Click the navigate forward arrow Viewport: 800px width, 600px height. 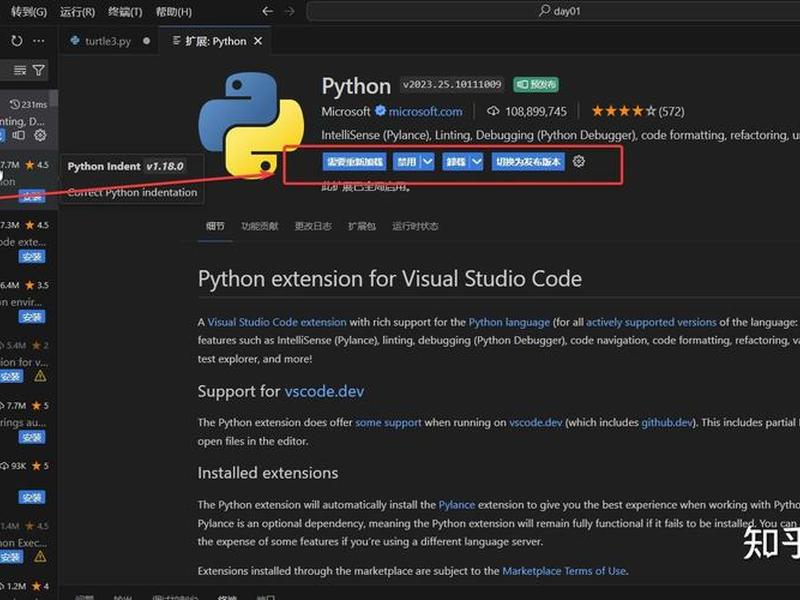point(289,11)
